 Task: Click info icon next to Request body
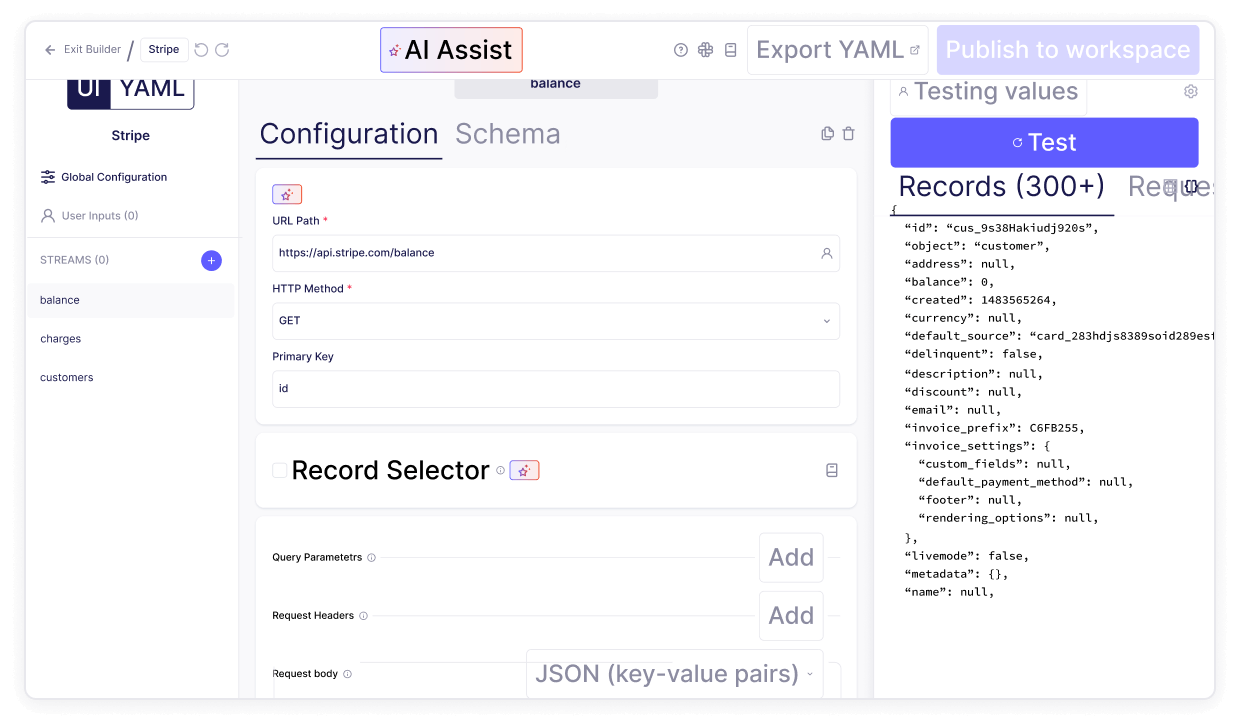[x=347, y=674]
